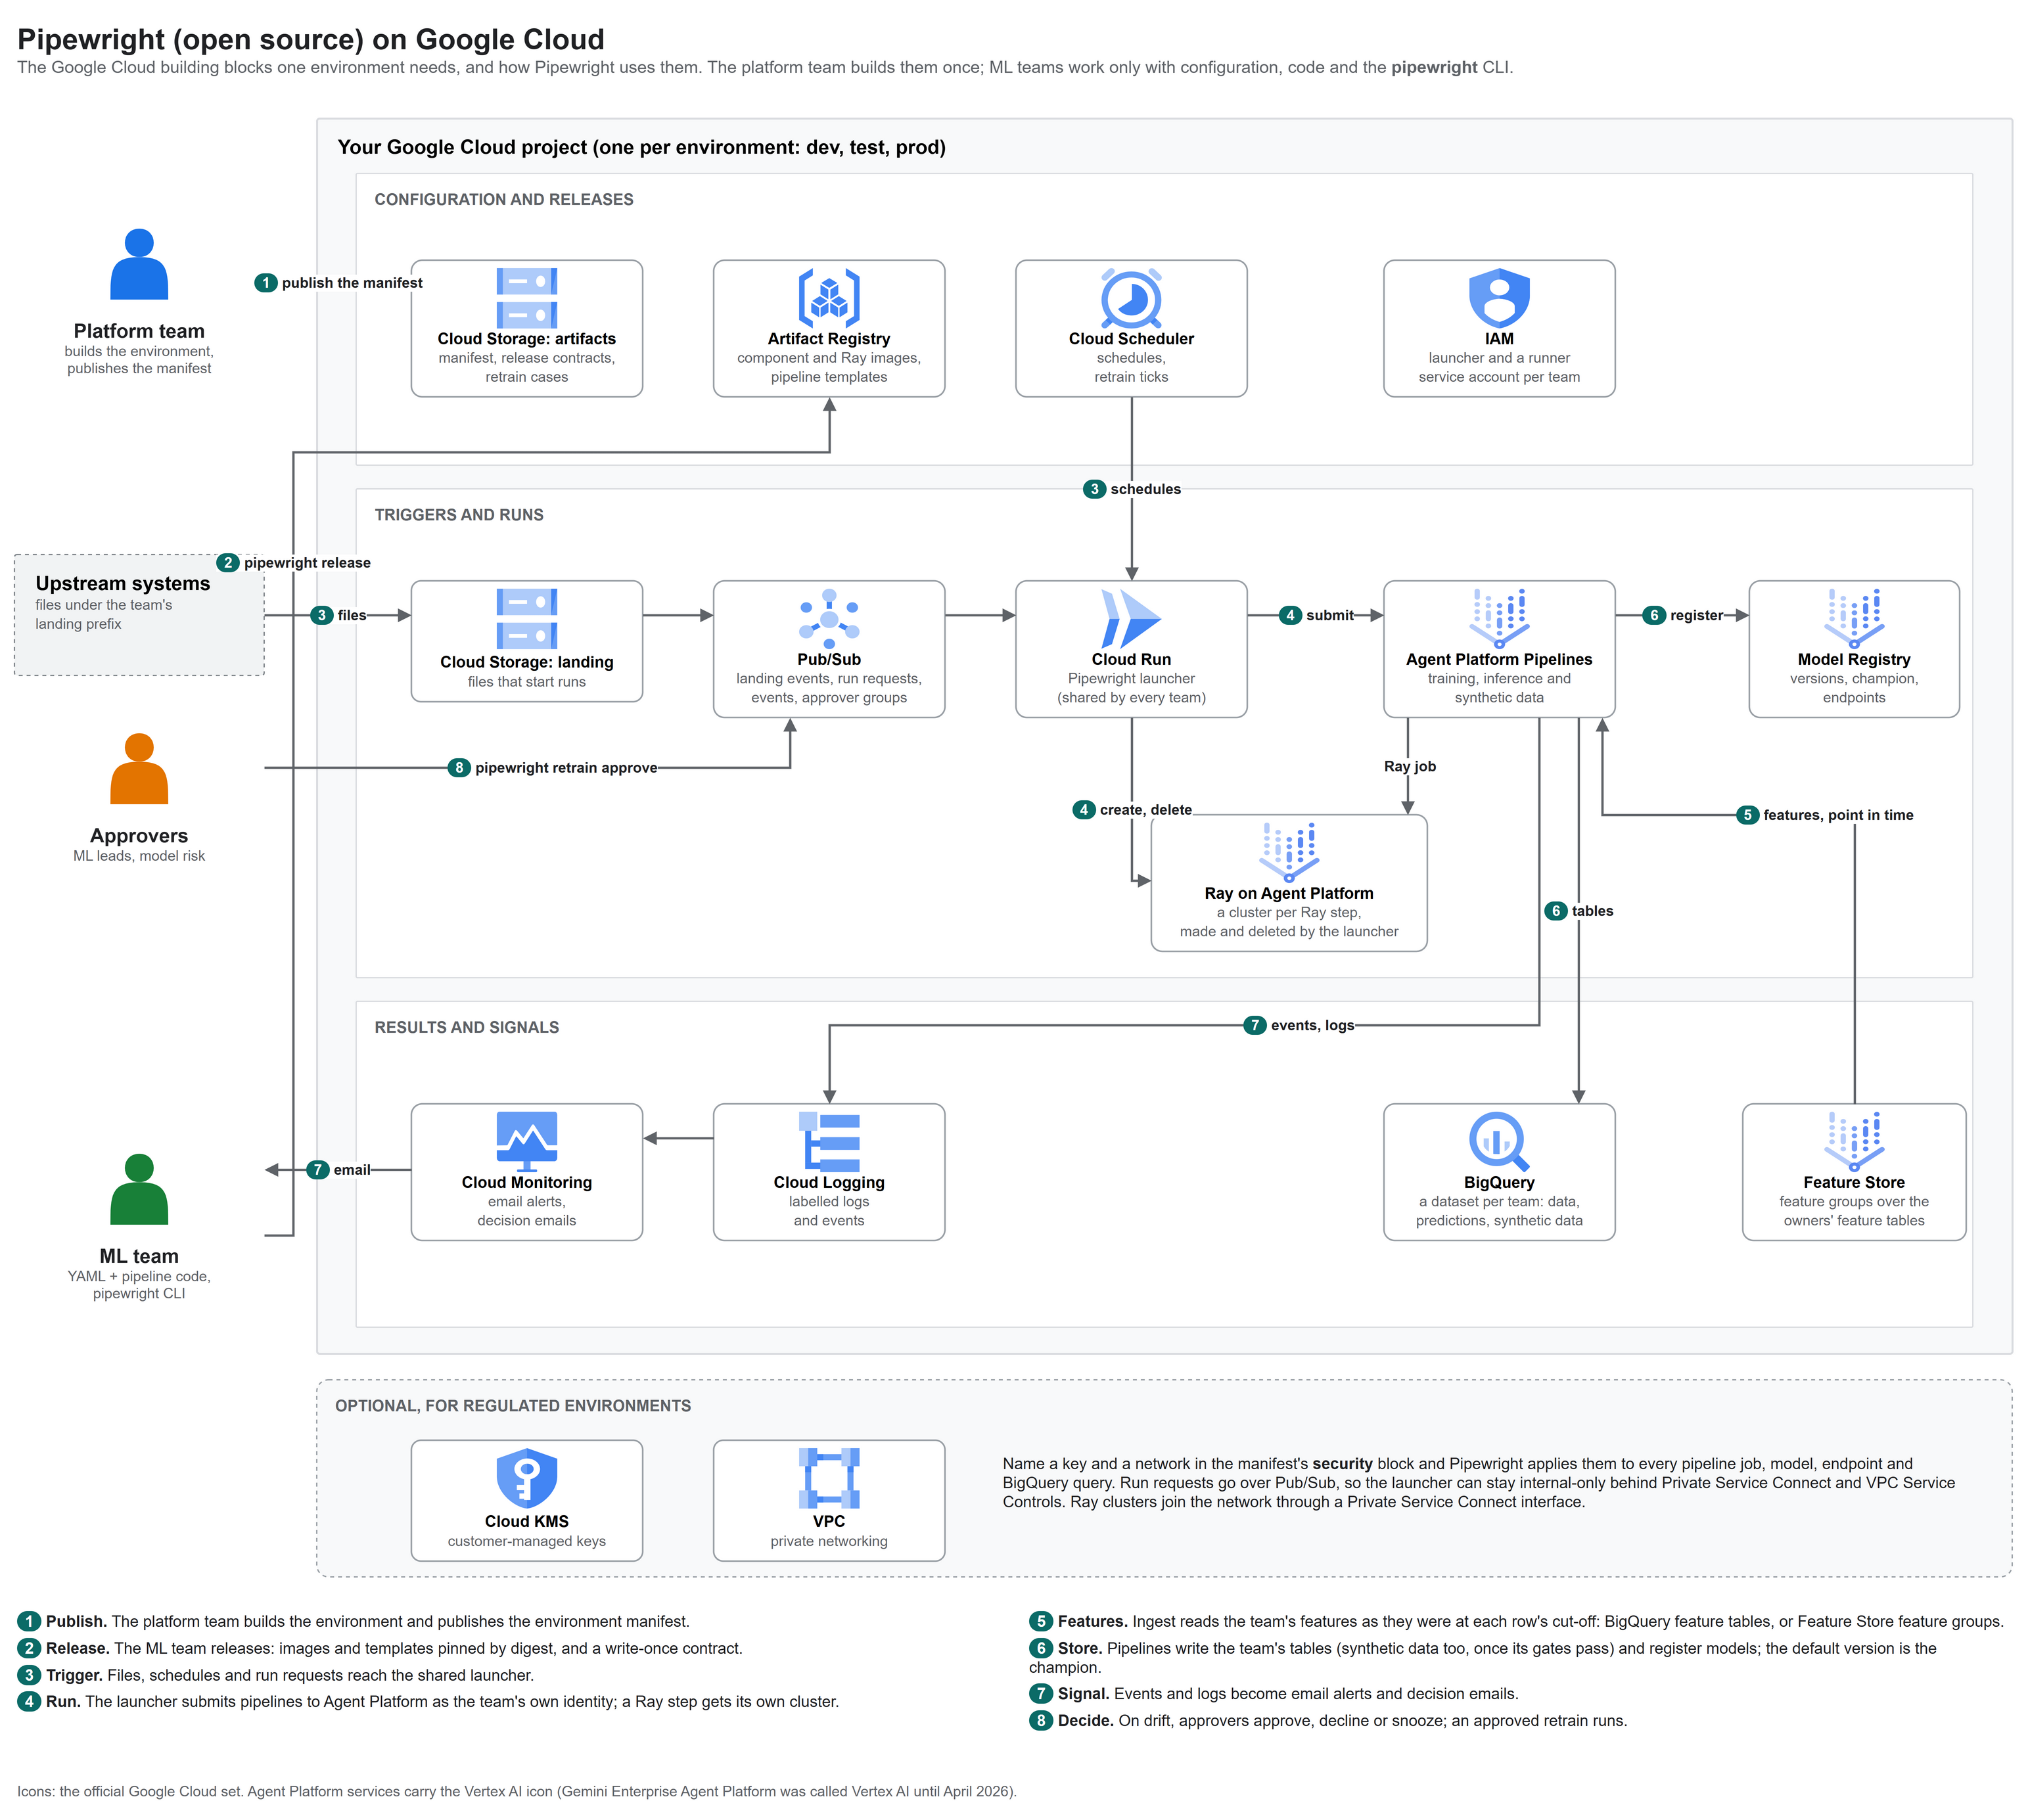
Task: Click the Artifact Registry icon
Action: [x=829, y=297]
